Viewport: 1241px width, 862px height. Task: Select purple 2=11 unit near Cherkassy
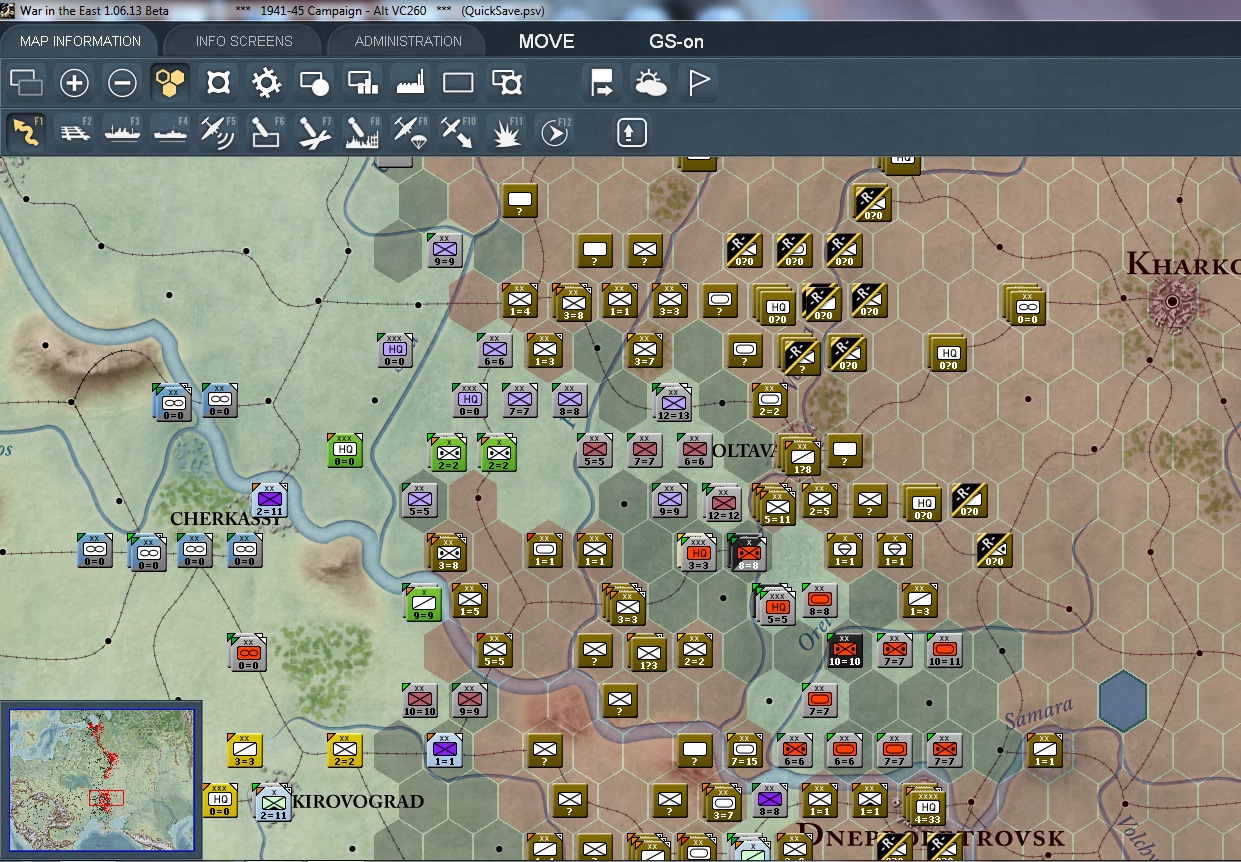tap(270, 499)
